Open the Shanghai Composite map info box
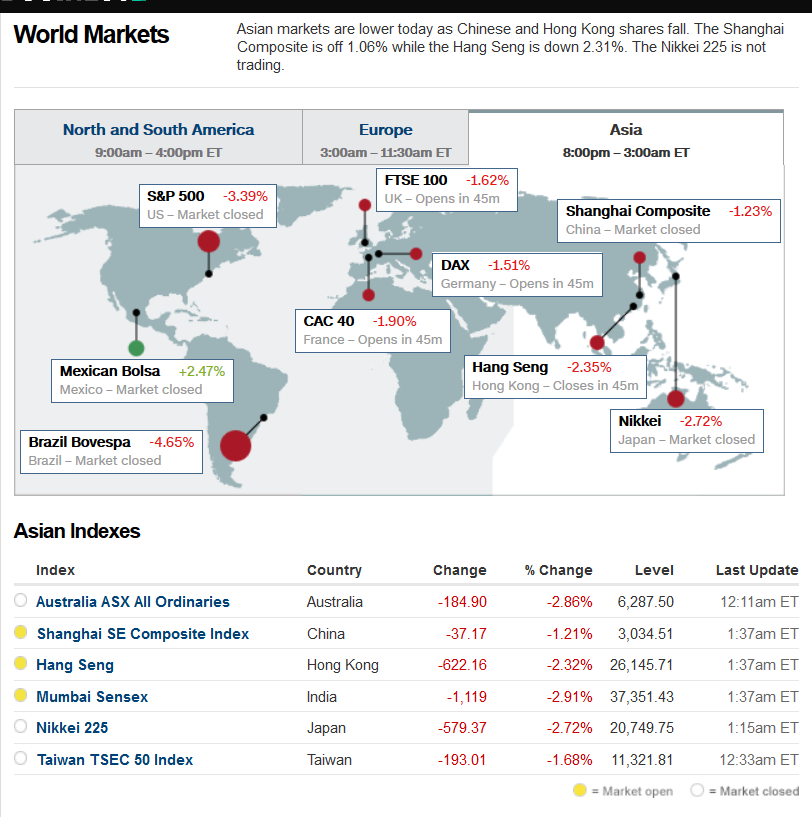The height and width of the screenshot is (817, 812). click(669, 220)
